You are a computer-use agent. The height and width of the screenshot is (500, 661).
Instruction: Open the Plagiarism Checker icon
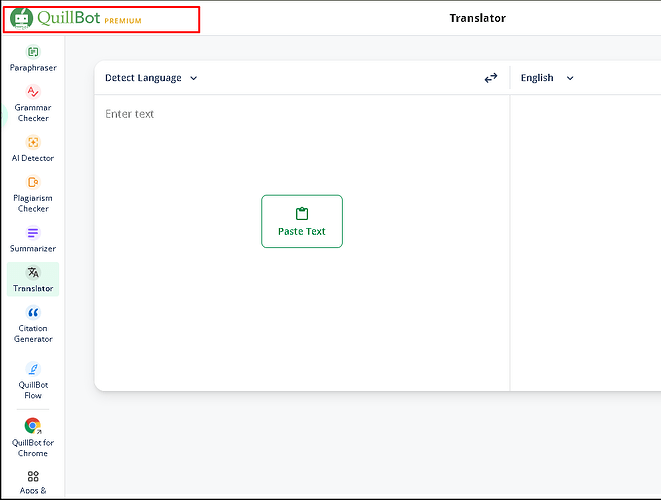coord(33,182)
